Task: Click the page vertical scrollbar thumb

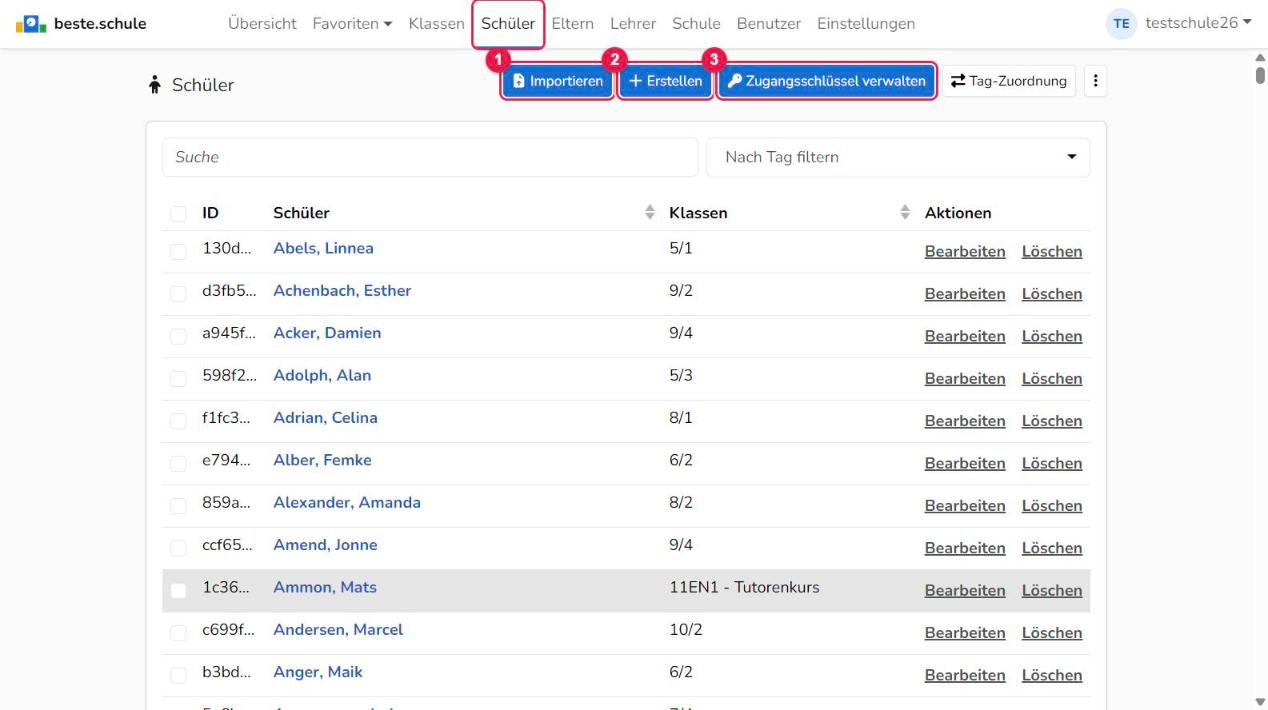Action: (x=1259, y=74)
